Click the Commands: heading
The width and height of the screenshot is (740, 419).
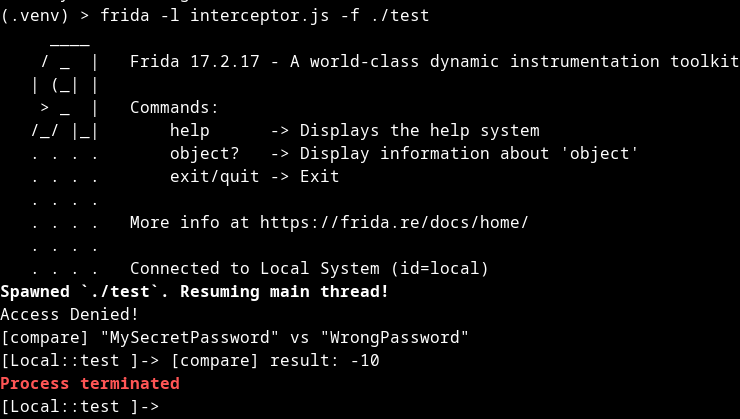[174, 107]
